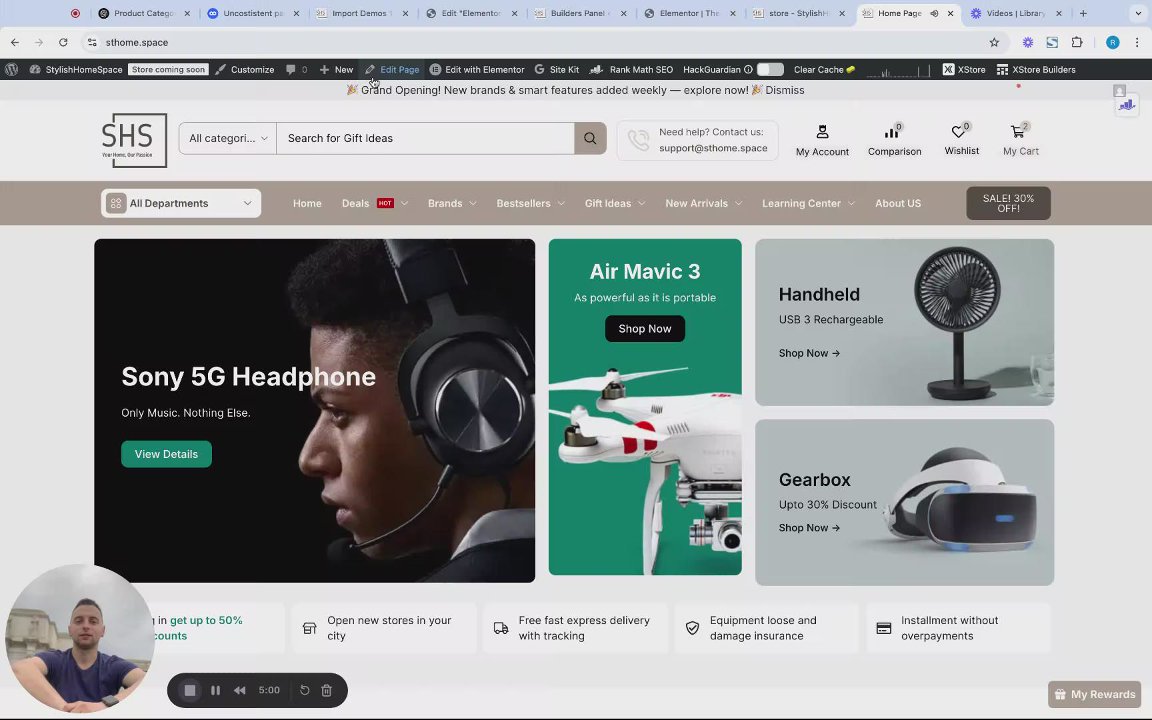Open the browser extensions puzzle icon
Image resolution: width=1152 pixels, height=720 pixels.
click(1077, 43)
